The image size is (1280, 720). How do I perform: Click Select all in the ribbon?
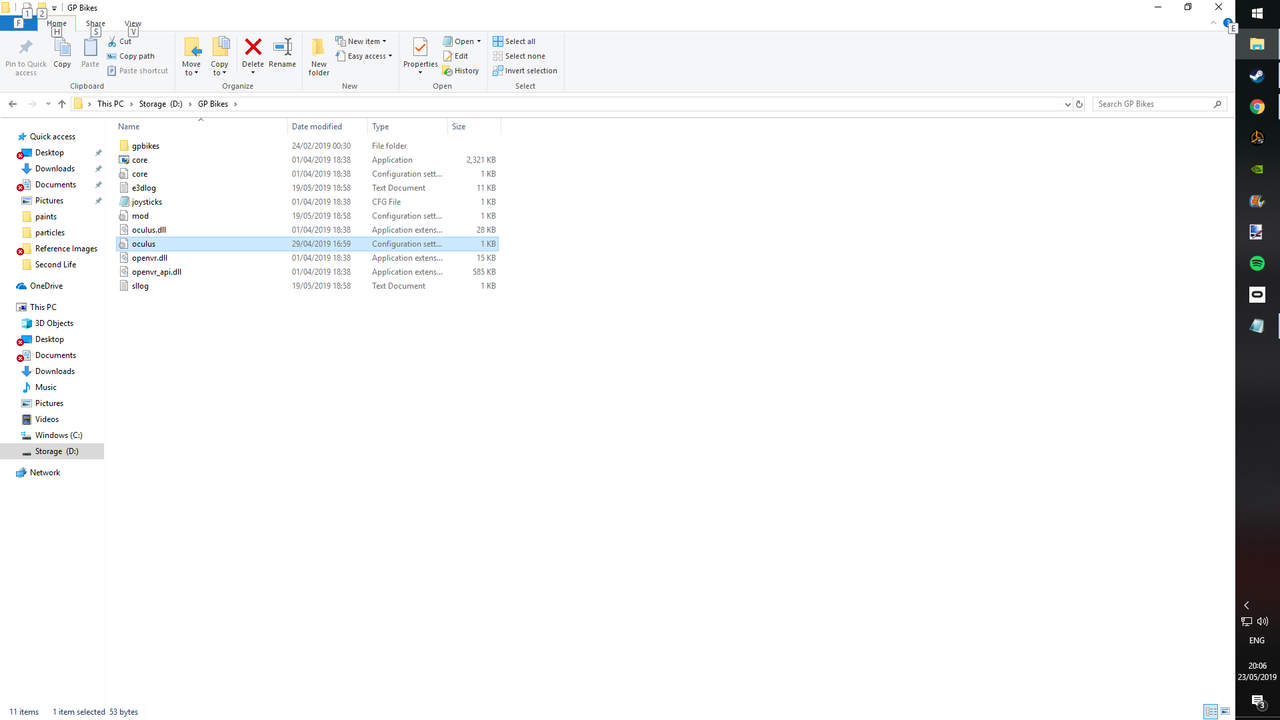click(x=514, y=42)
